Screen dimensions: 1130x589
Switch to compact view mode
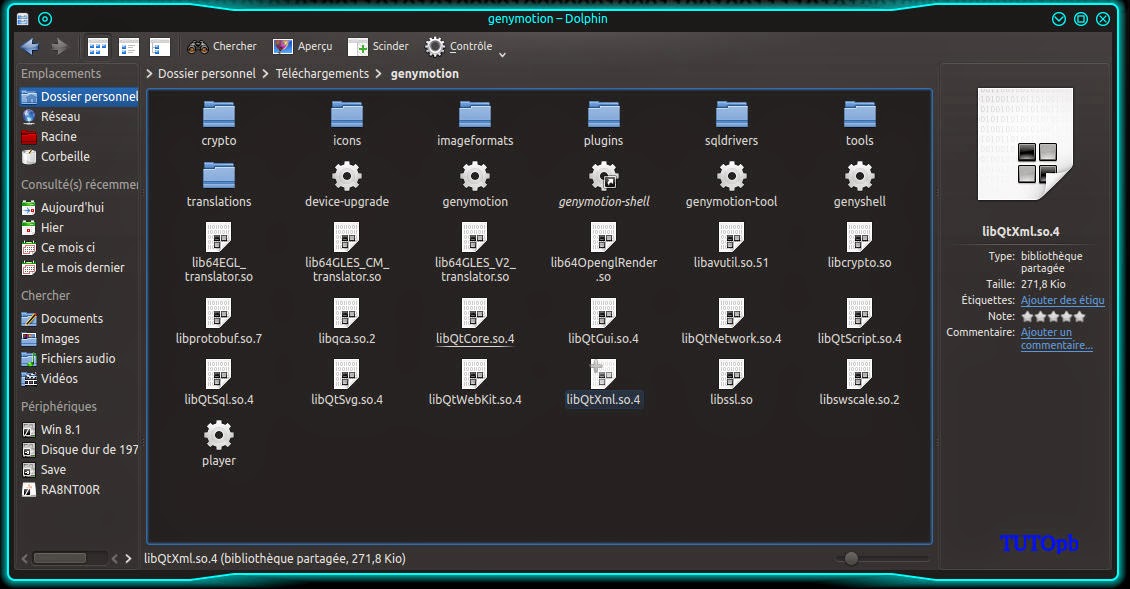tap(128, 48)
